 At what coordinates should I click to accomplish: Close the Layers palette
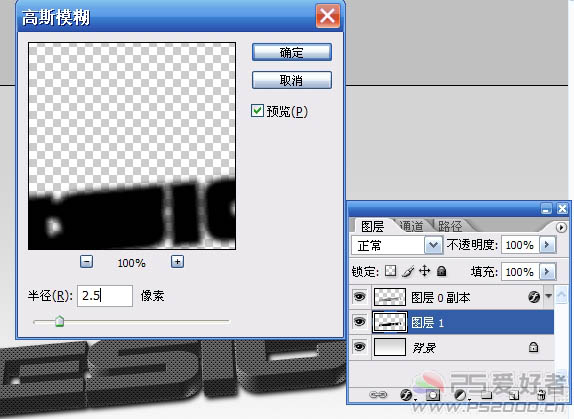point(562,209)
